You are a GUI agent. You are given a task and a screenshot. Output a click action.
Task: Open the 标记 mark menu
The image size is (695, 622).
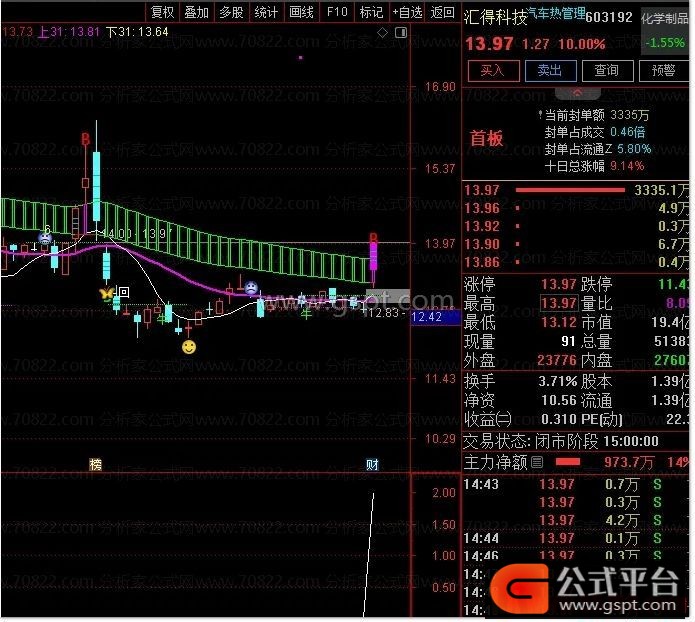click(371, 12)
